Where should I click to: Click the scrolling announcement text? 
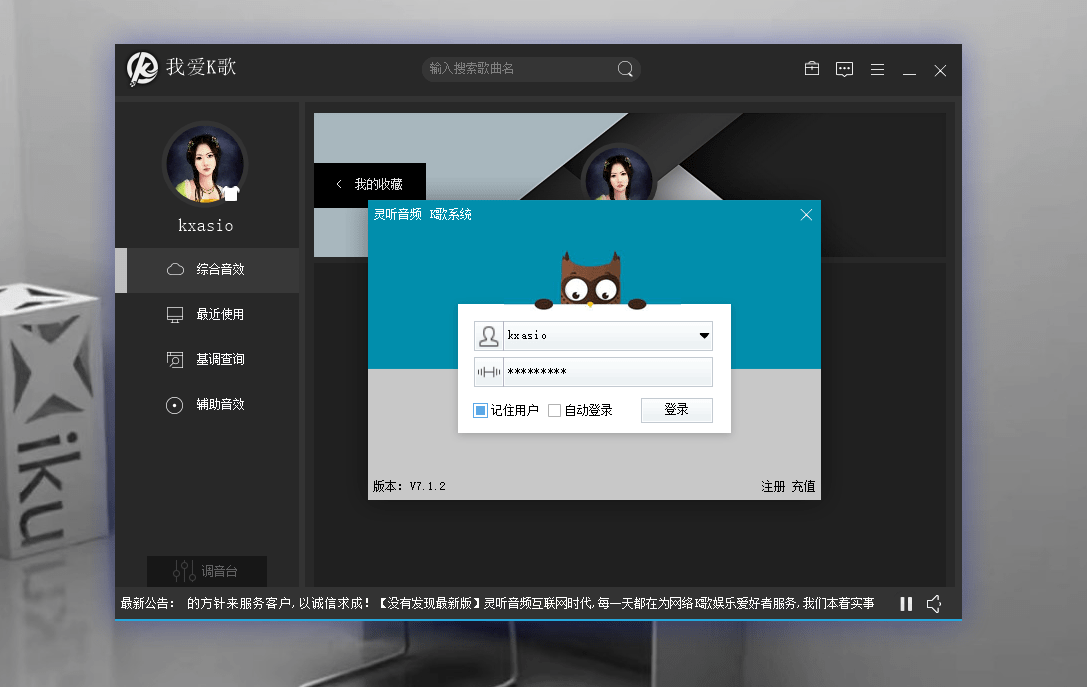(530, 604)
